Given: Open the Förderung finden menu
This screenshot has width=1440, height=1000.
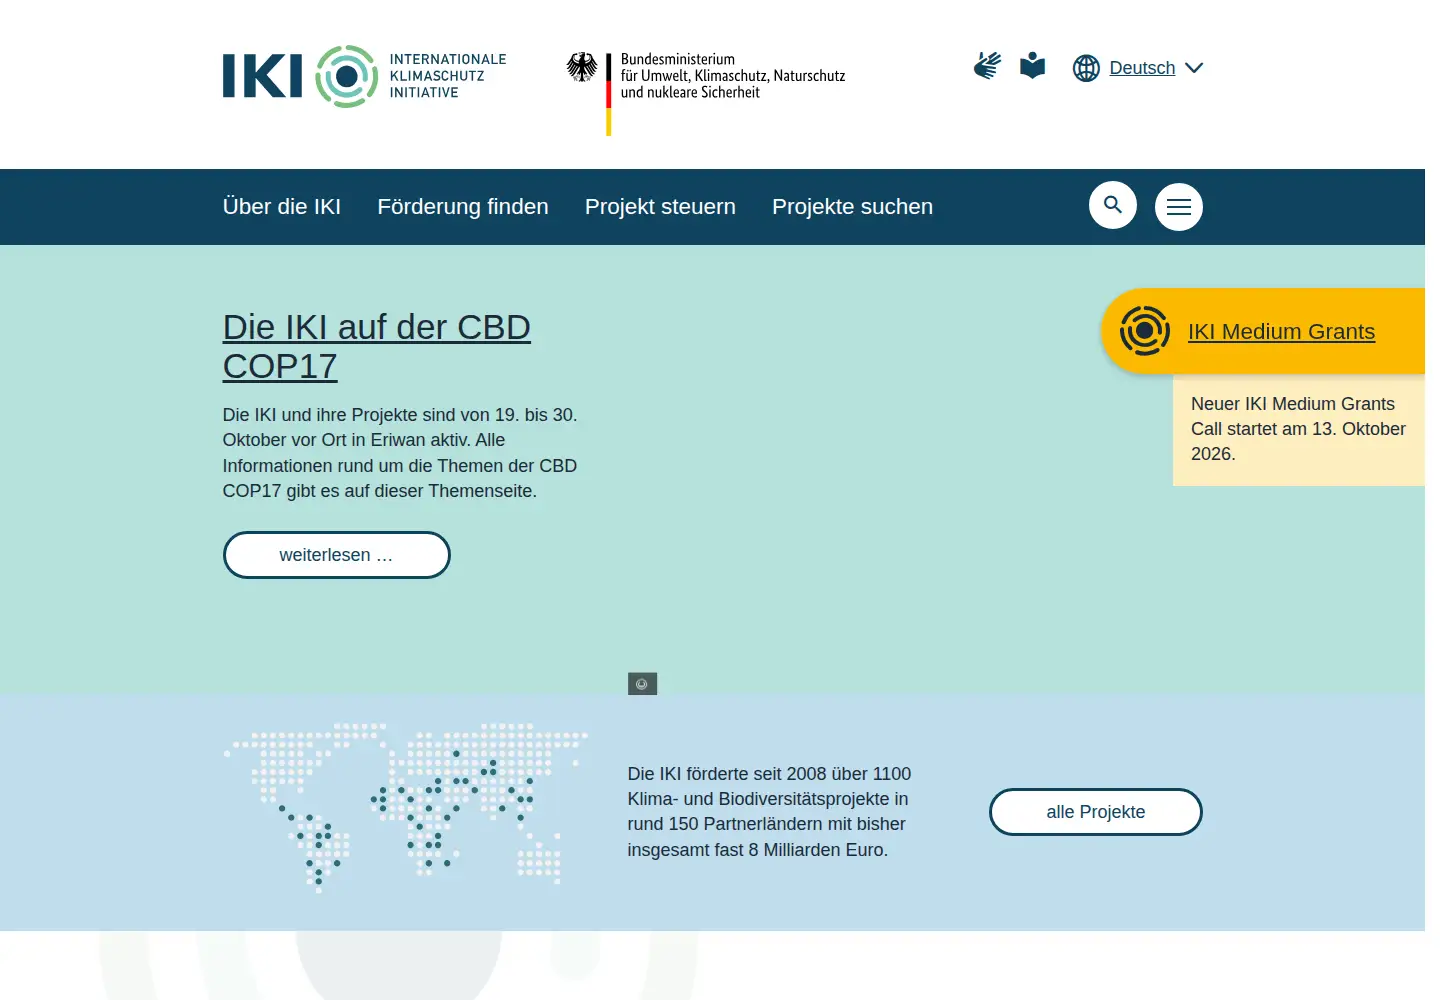Looking at the screenshot, I should (x=463, y=206).
